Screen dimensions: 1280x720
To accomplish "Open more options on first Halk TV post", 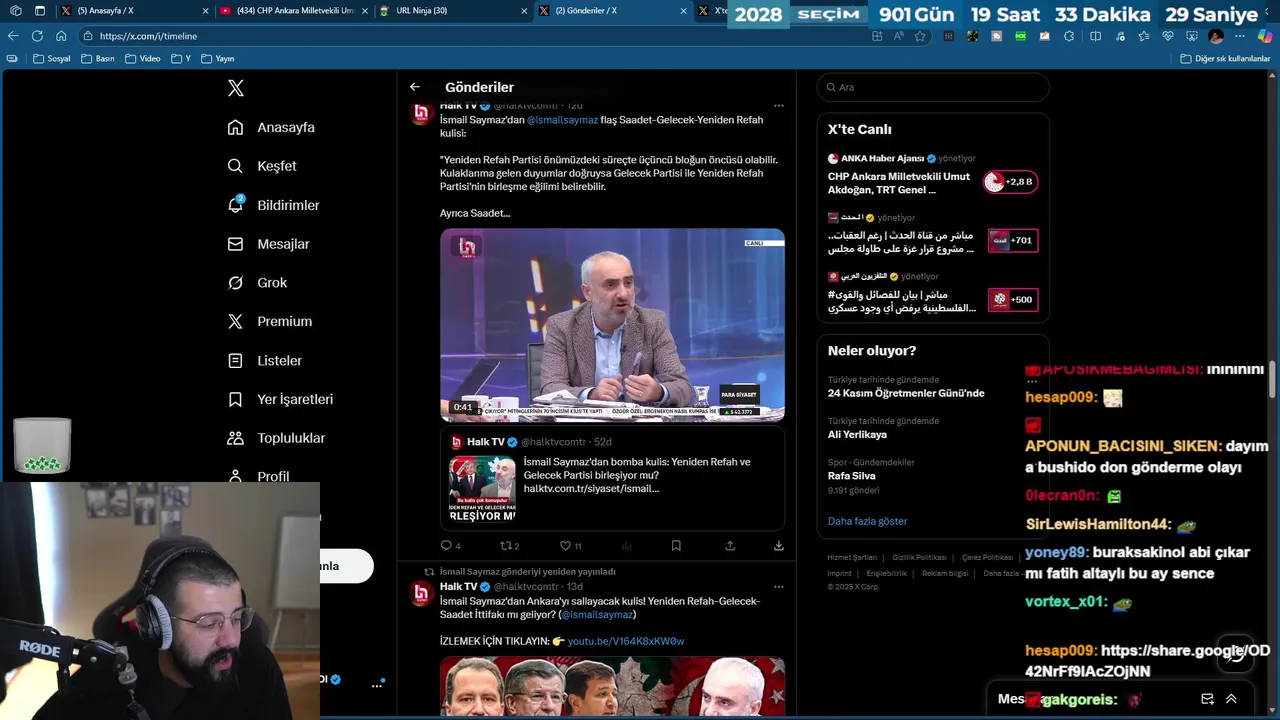I will 778,105.
